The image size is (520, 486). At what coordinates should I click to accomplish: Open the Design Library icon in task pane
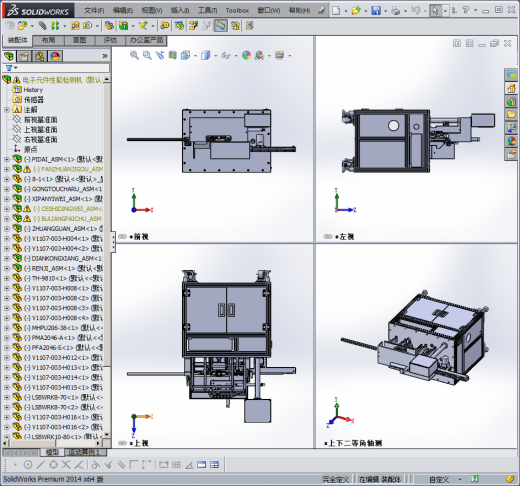click(511, 101)
